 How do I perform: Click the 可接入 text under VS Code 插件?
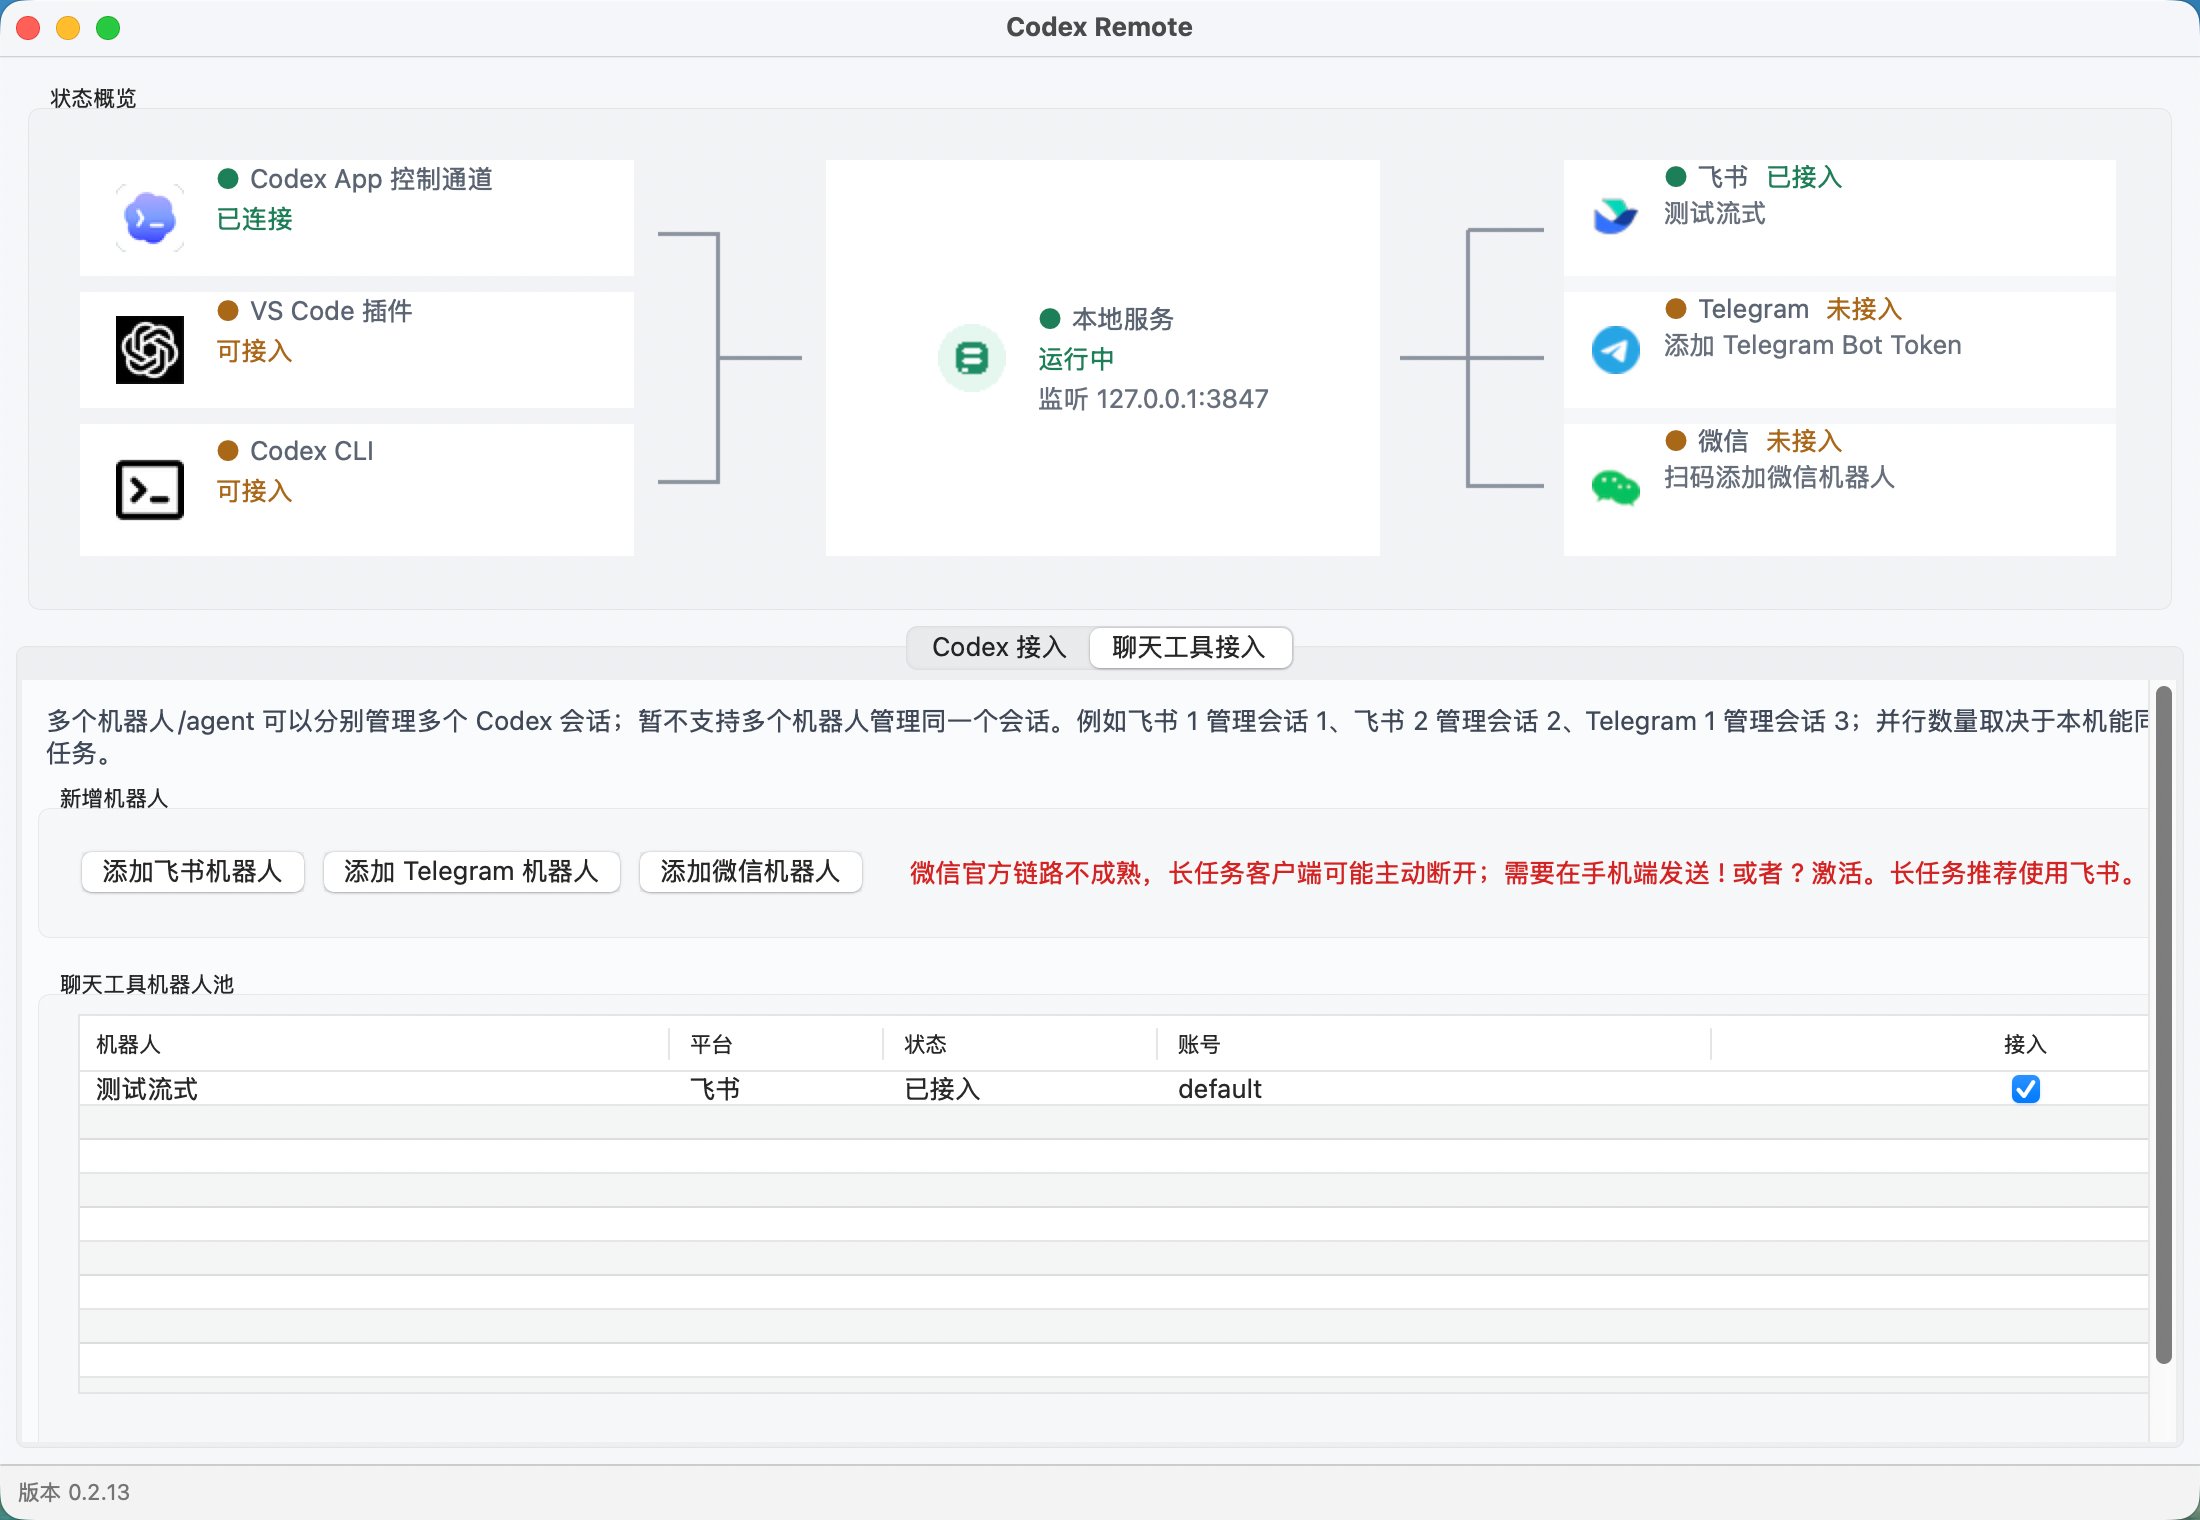255,351
